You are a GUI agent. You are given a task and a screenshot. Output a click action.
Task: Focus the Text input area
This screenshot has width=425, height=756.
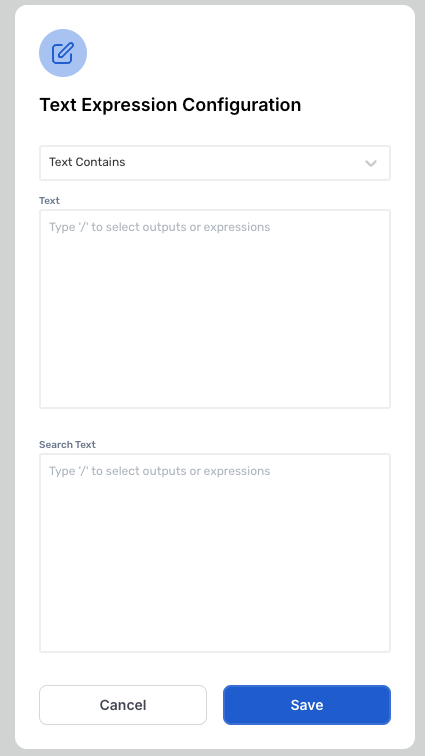[x=215, y=309]
